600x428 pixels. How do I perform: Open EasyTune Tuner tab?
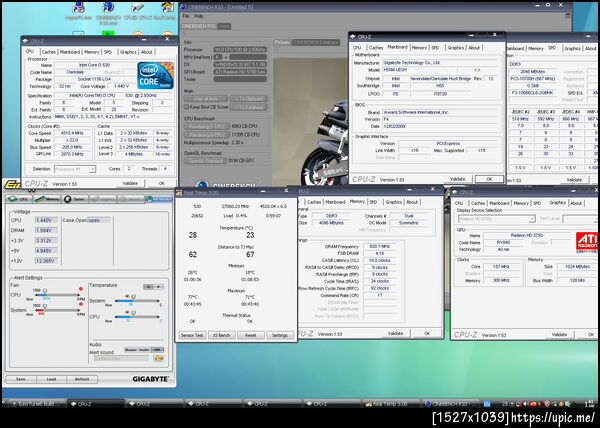point(75,199)
